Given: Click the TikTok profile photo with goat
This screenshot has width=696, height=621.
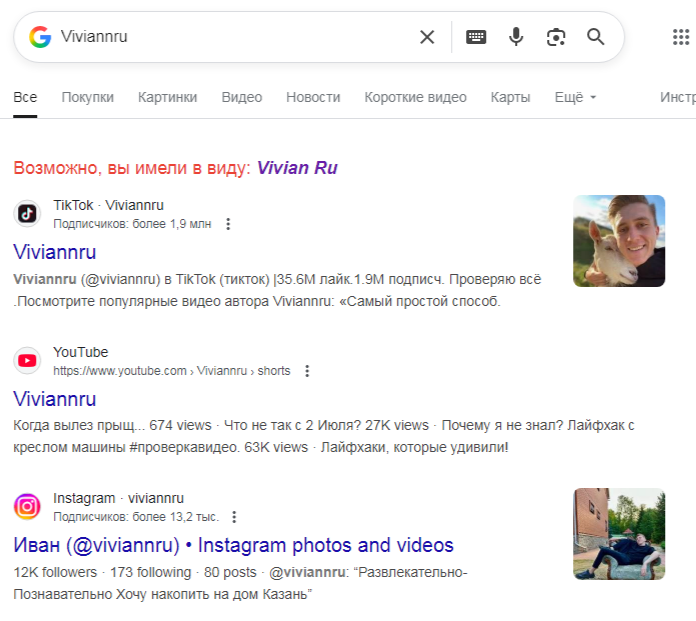Looking at the screenshot, I should [619, 241].
